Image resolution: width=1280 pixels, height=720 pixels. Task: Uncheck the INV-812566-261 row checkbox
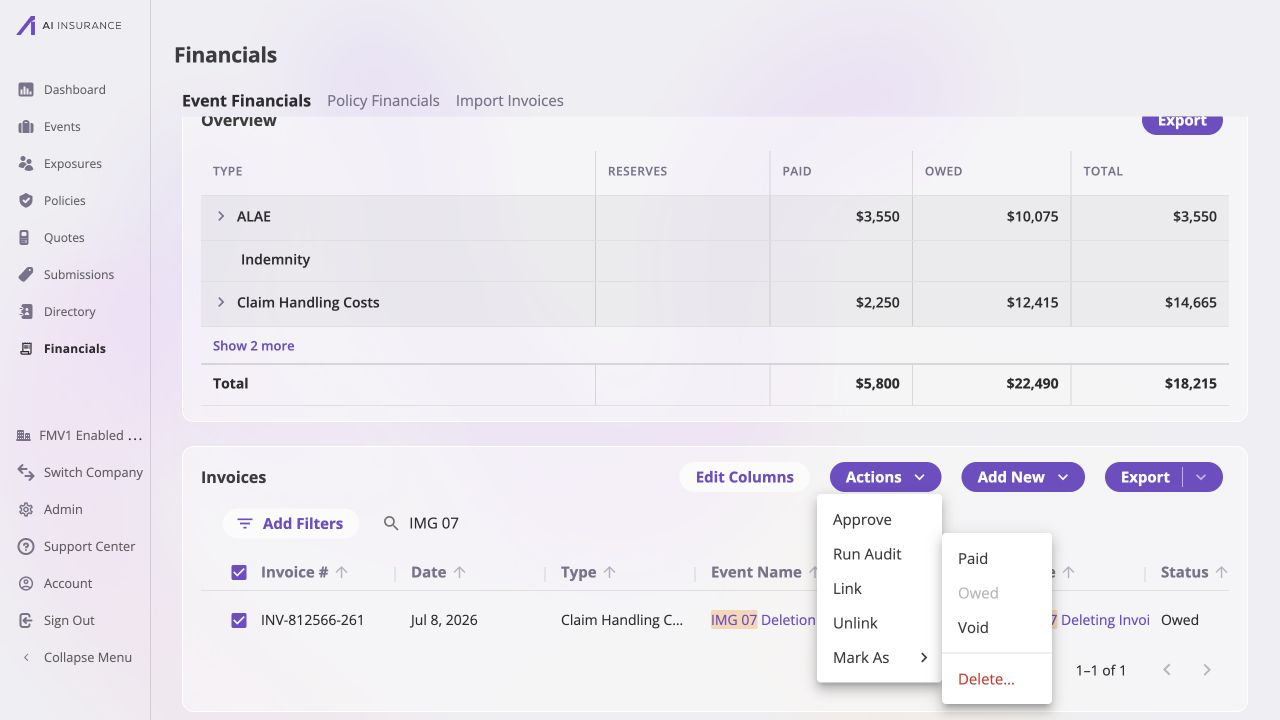coord(239,621)
